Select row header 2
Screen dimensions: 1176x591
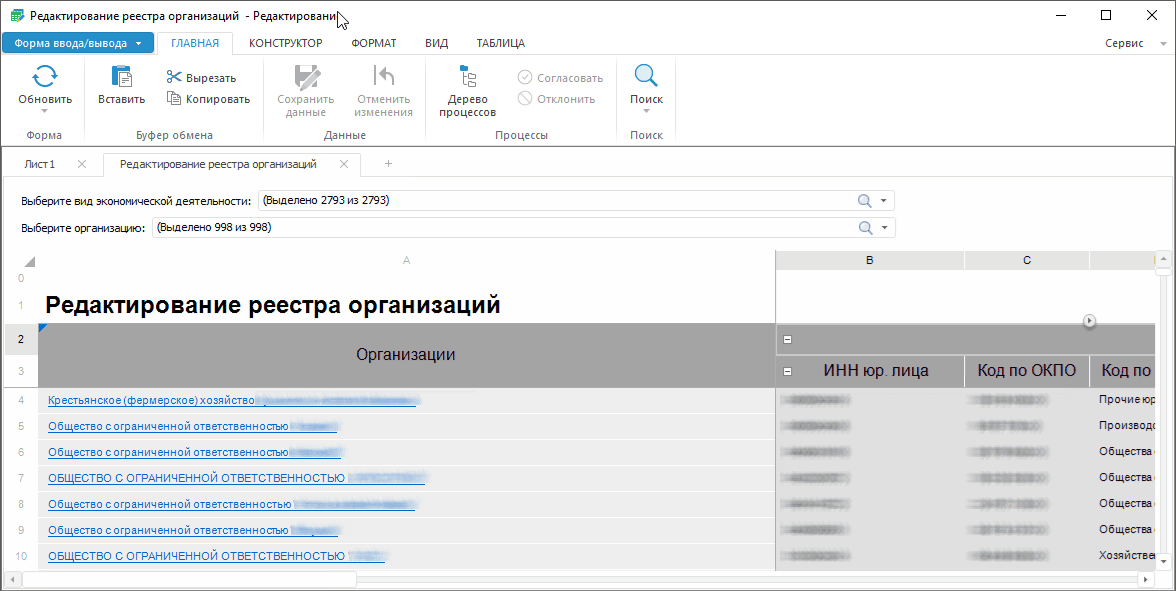(x=21, y=339)
